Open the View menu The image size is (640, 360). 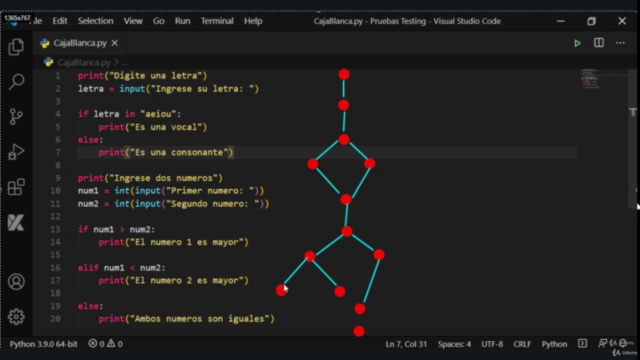133,21
